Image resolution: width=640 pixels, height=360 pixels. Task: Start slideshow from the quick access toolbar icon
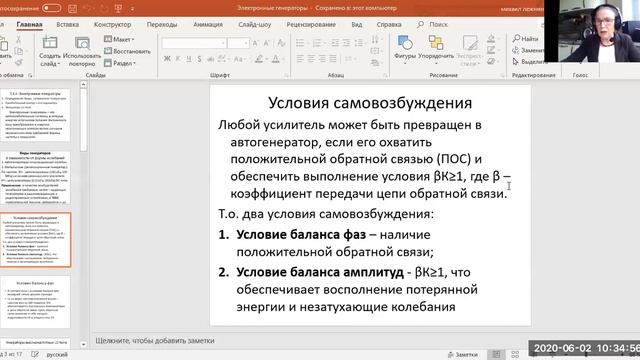point(118,8)
